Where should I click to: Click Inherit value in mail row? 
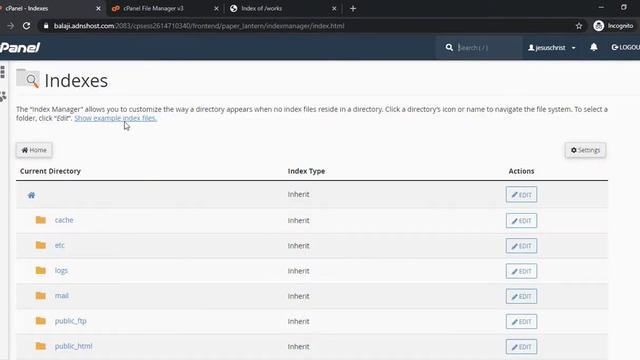[298, 296]
